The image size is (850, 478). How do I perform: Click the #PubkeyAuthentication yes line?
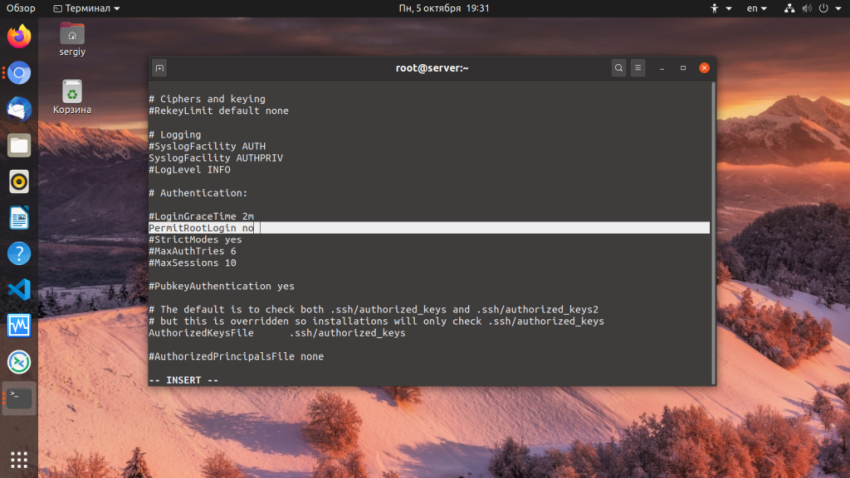point(222,286)
